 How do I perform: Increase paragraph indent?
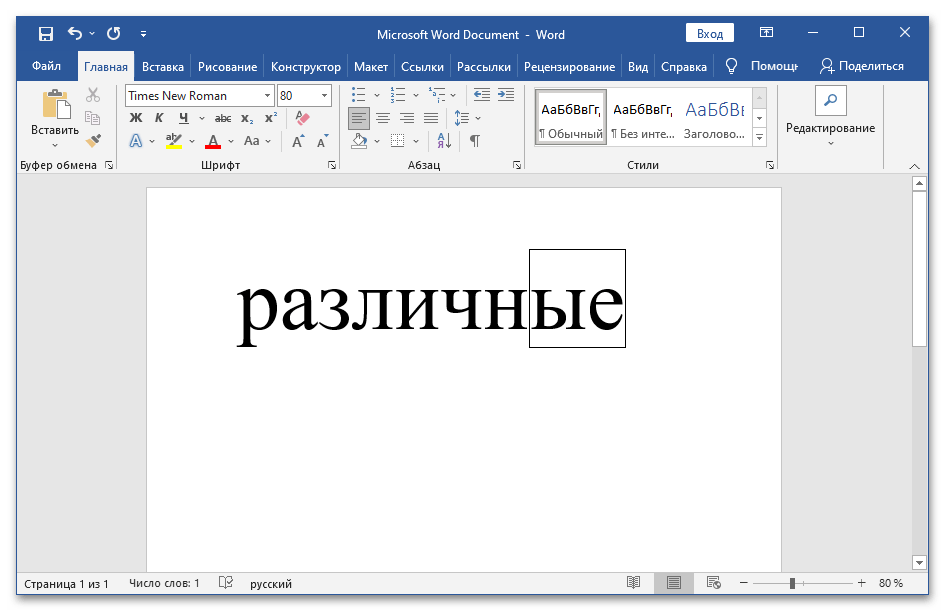506,95
